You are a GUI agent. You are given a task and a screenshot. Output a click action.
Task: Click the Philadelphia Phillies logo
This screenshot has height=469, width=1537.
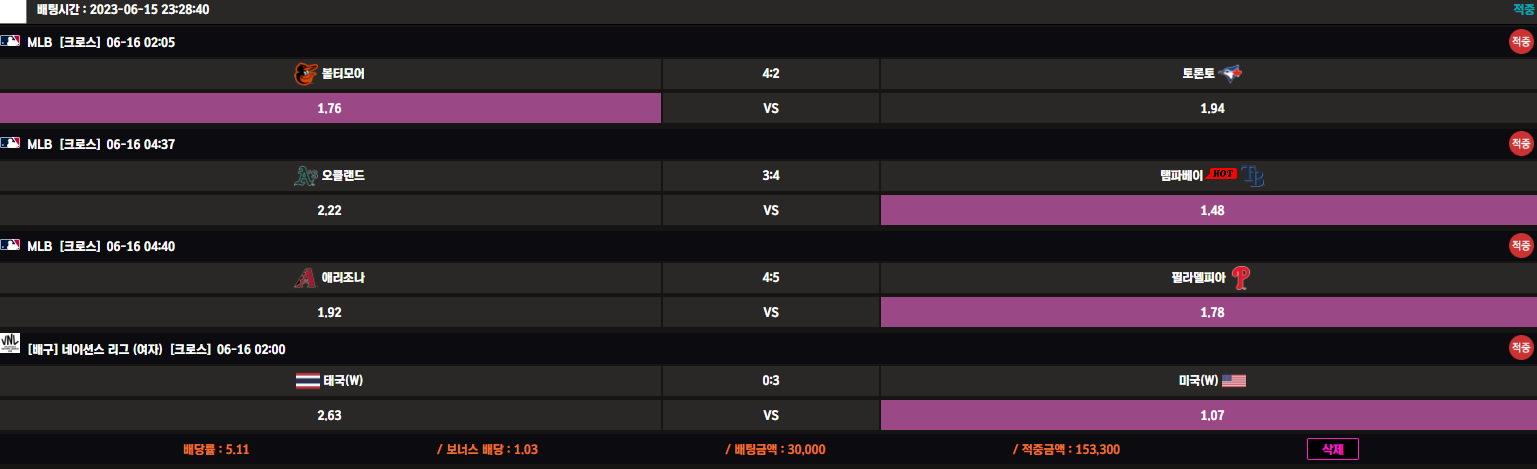(1241, 278)
